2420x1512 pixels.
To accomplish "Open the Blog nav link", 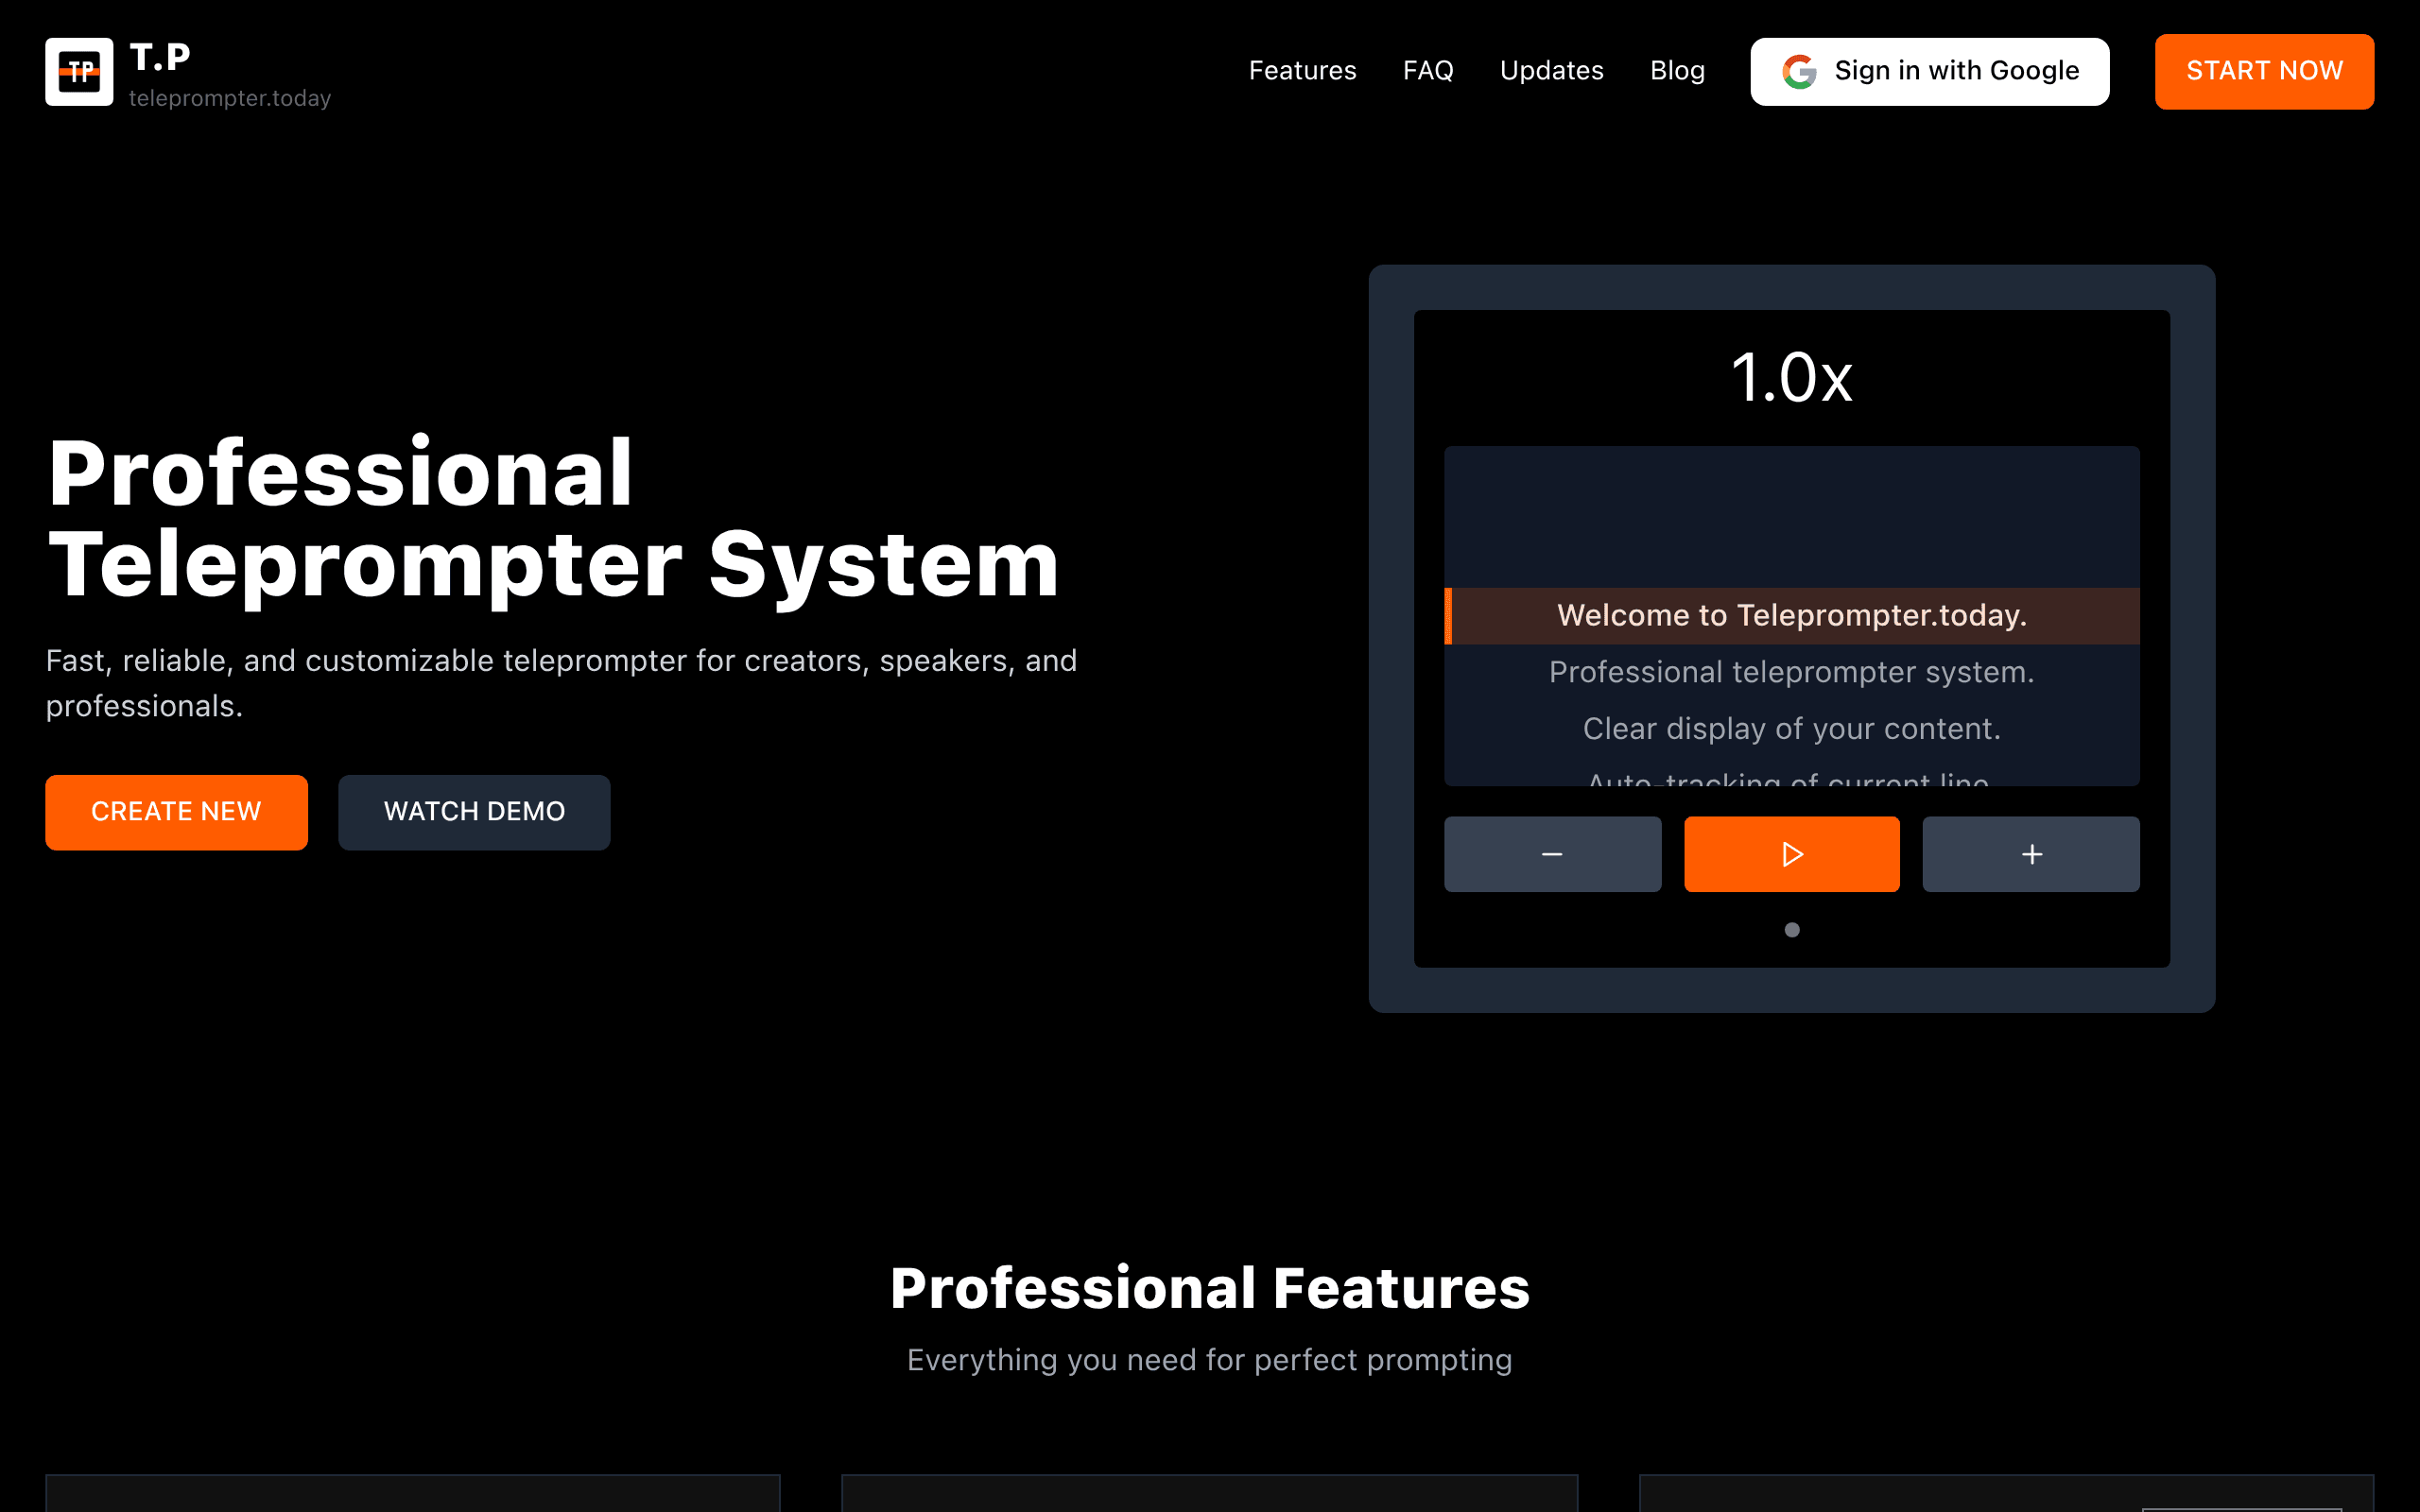I will [1677, 71].
